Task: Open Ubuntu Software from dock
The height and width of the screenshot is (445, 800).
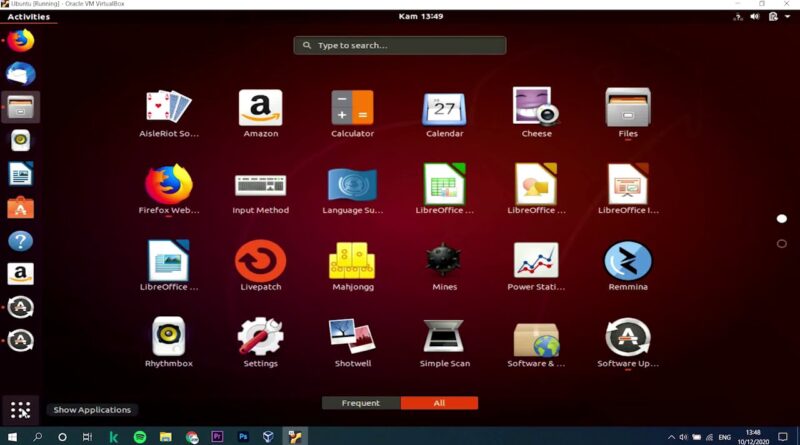Action: pos(20,207)
